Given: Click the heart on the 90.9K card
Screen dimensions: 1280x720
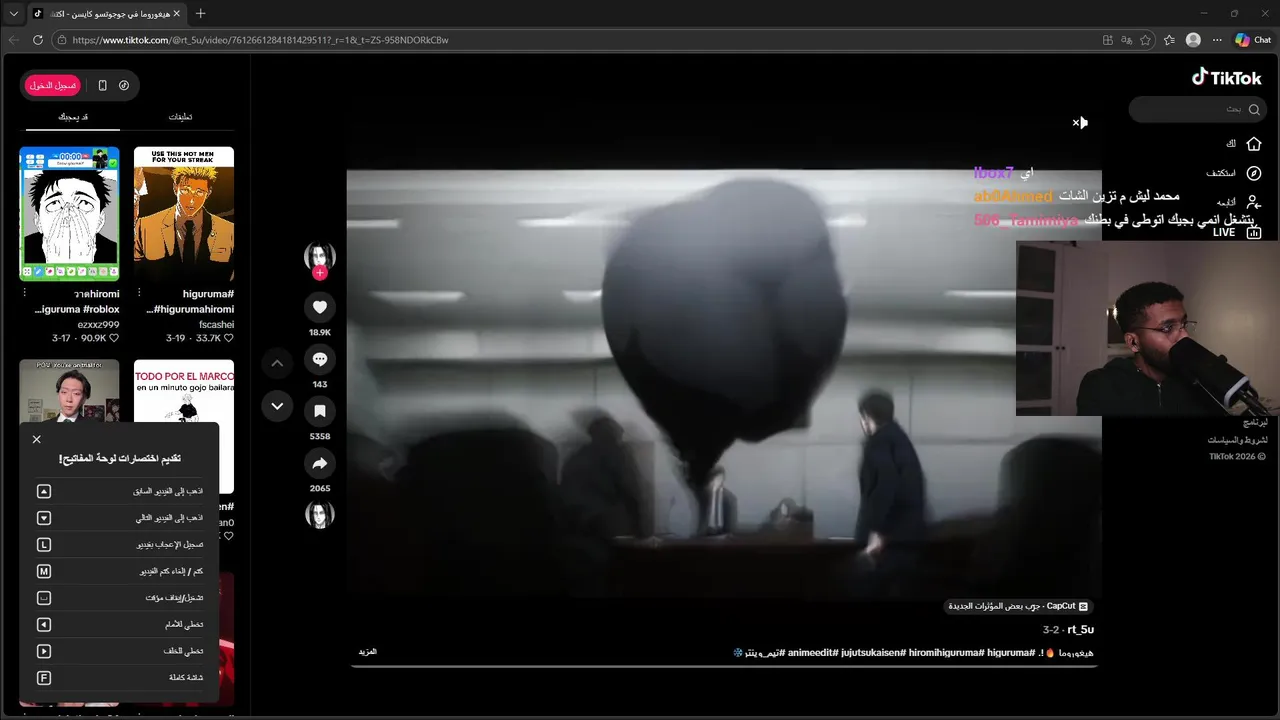Looking at the screenshot, I should [114, 339].
